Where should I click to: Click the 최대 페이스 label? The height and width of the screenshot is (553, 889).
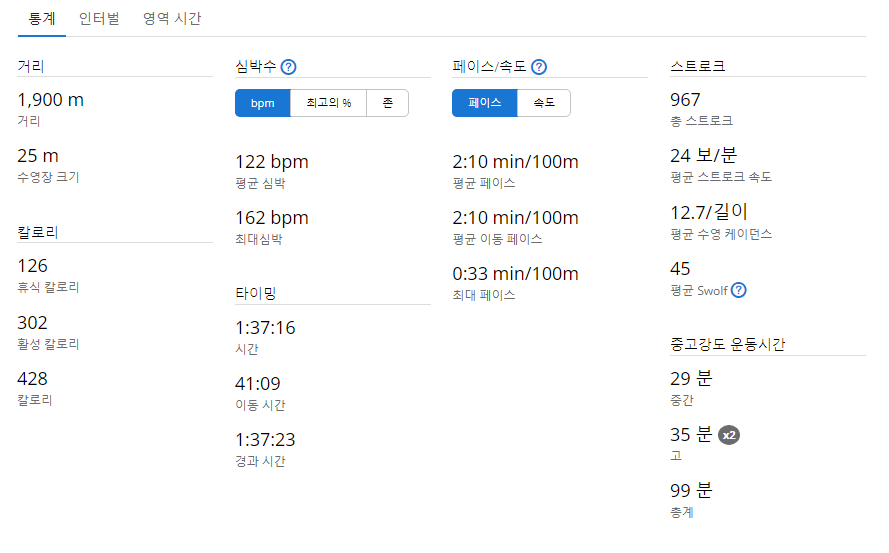point(484,296)
